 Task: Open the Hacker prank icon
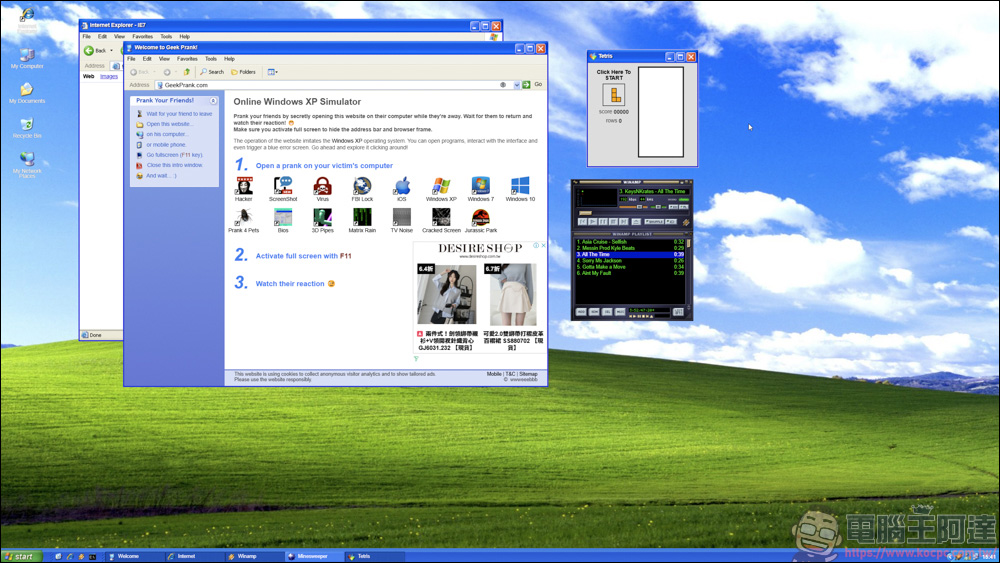coord(244,189)
